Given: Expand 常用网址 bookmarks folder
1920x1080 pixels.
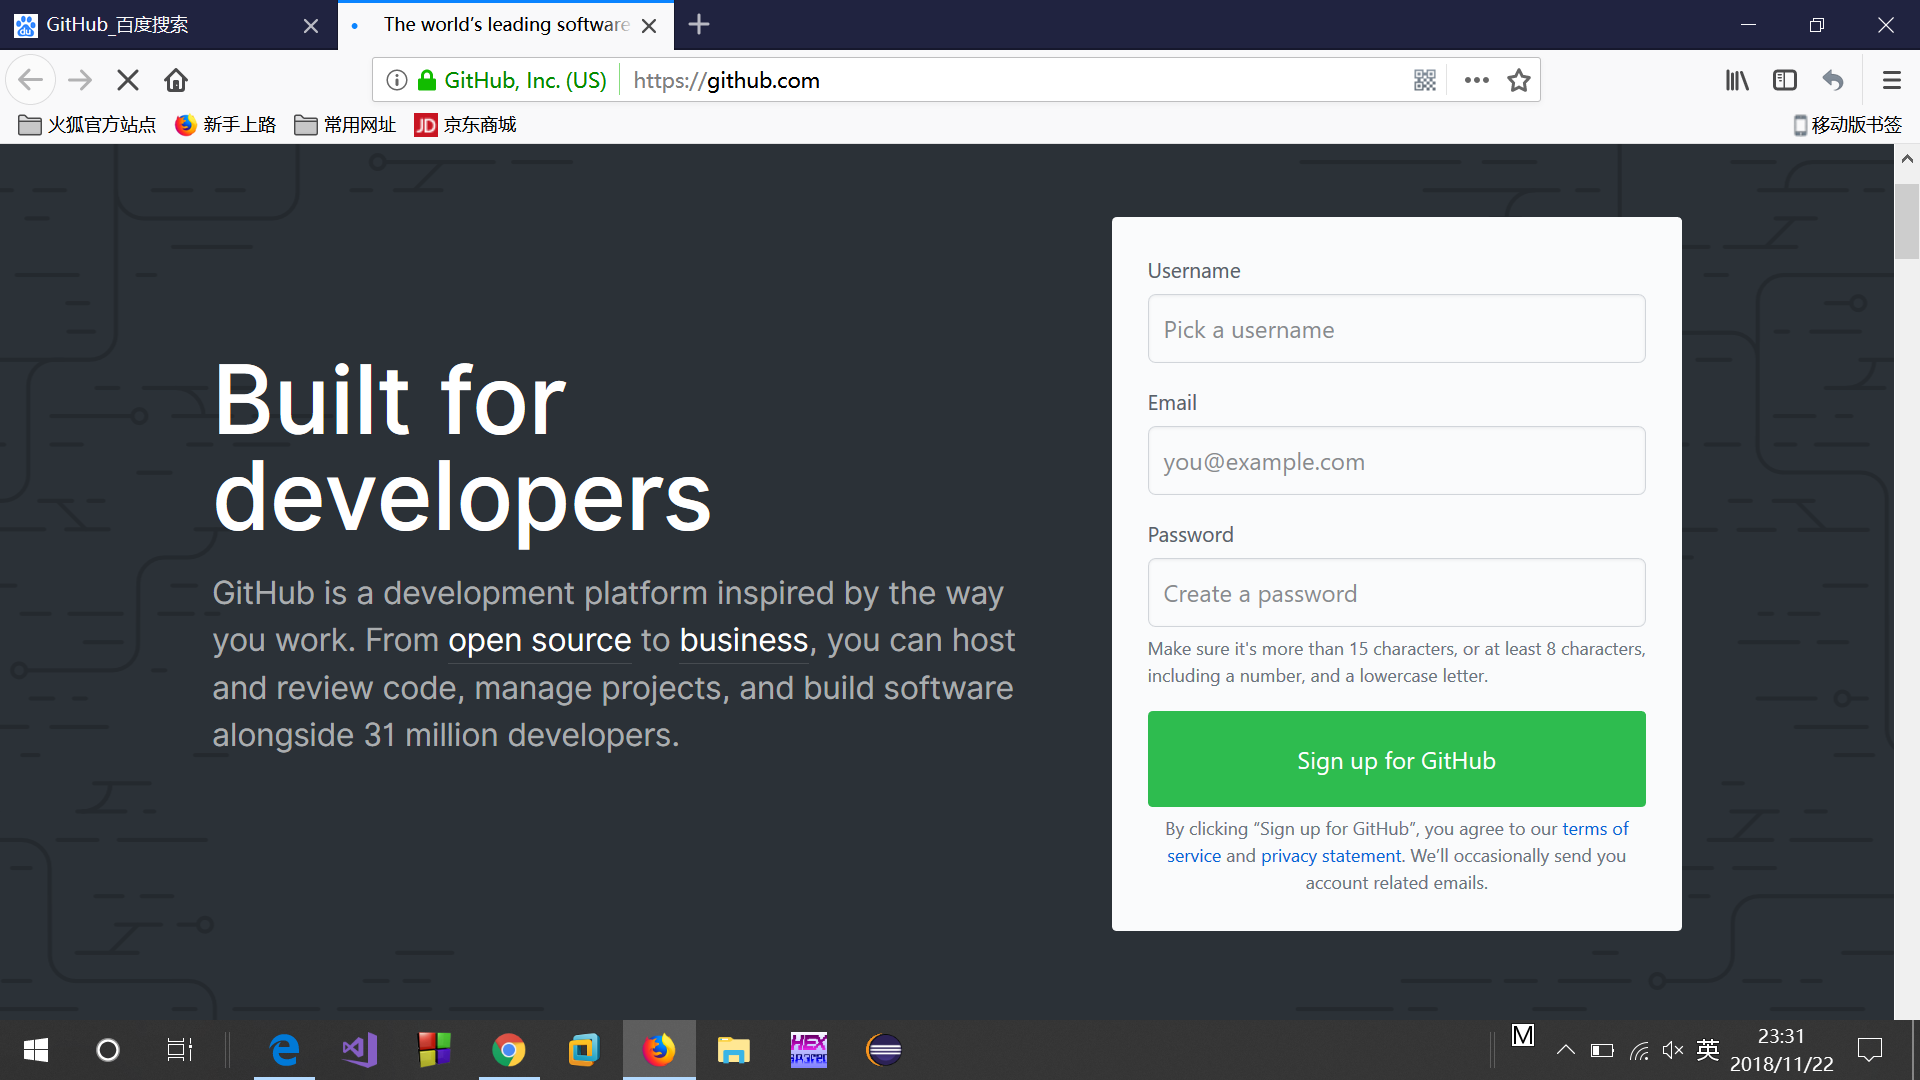Looking at the screenshot, I should pos(346,125).
